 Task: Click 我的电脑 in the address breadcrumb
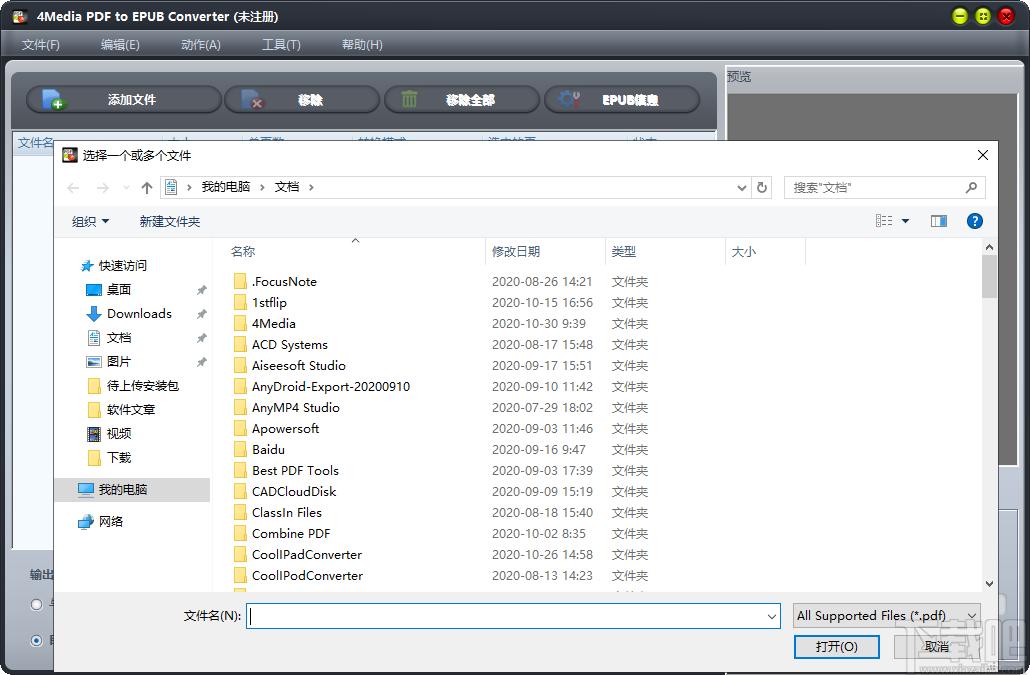225,187
